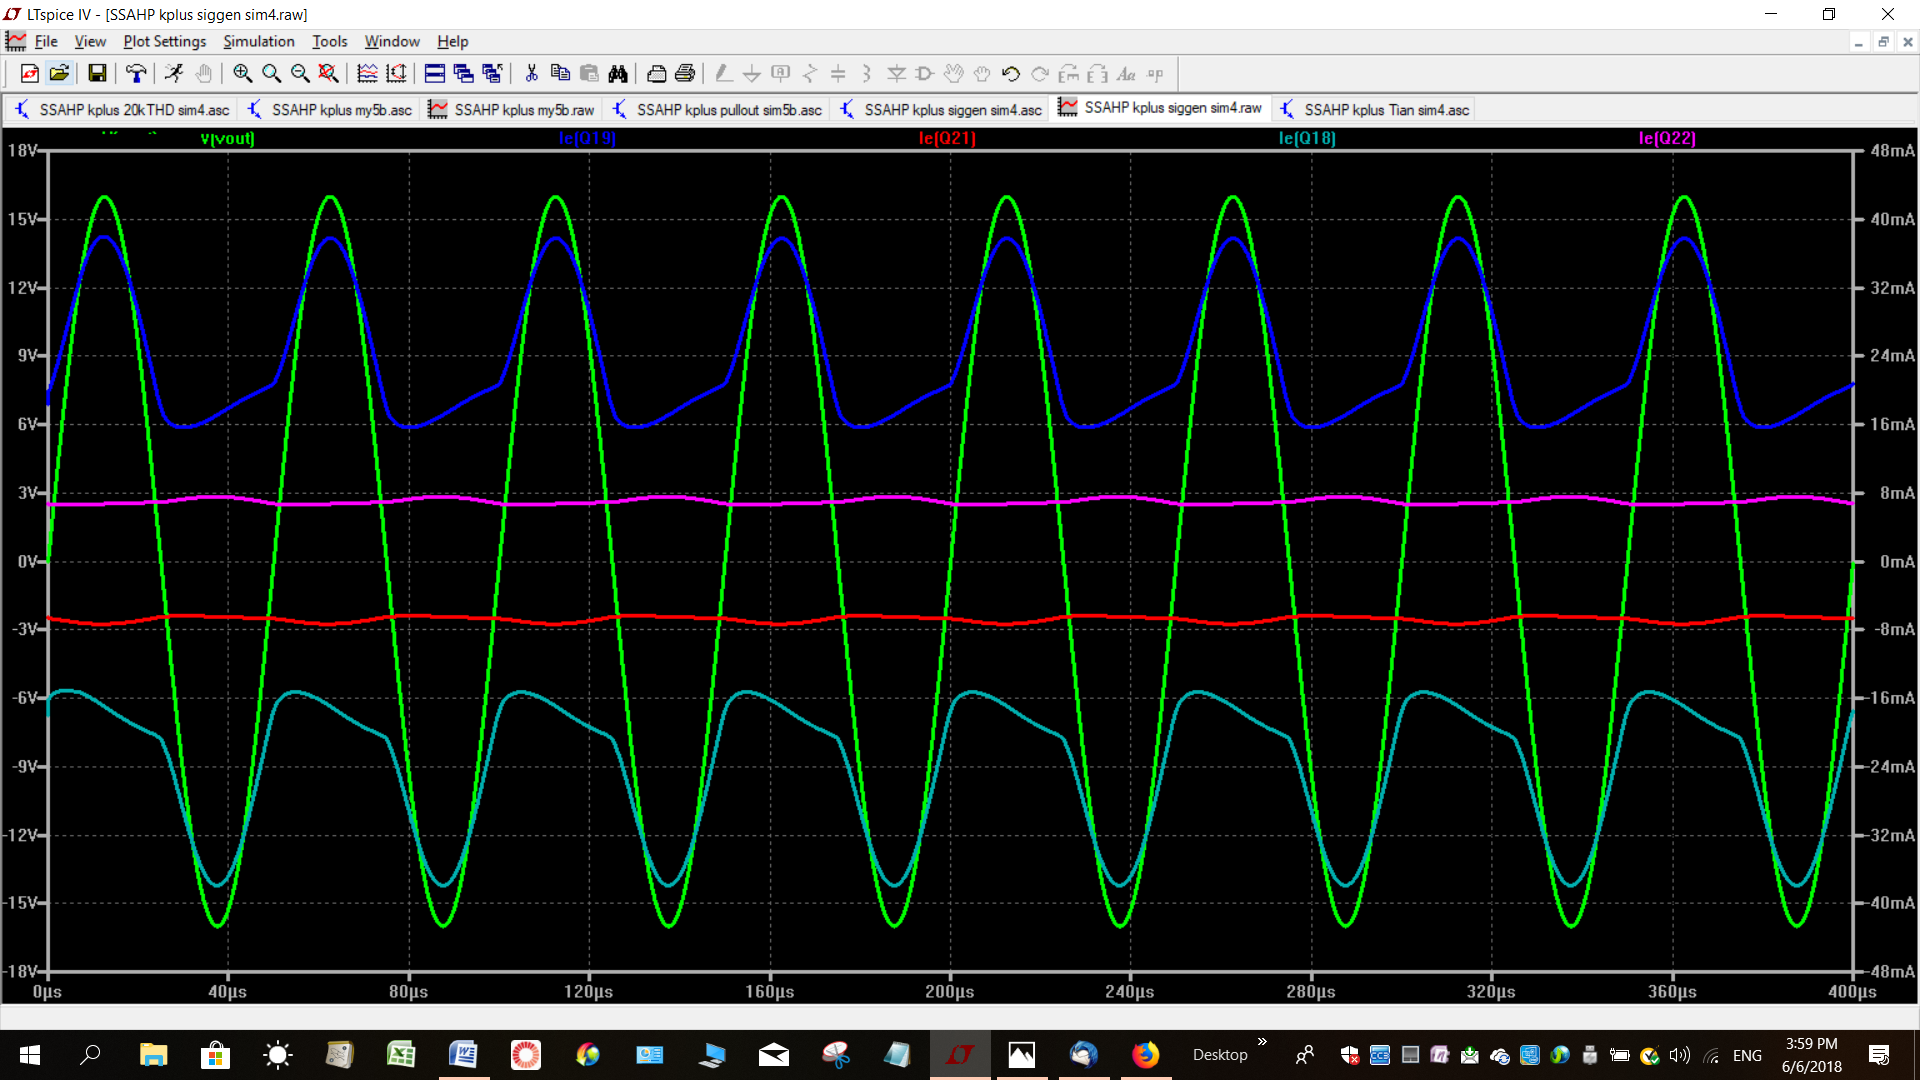Click the SPICE directive .op icon
The image size is (1920, 1080).
pos(1155,73)
